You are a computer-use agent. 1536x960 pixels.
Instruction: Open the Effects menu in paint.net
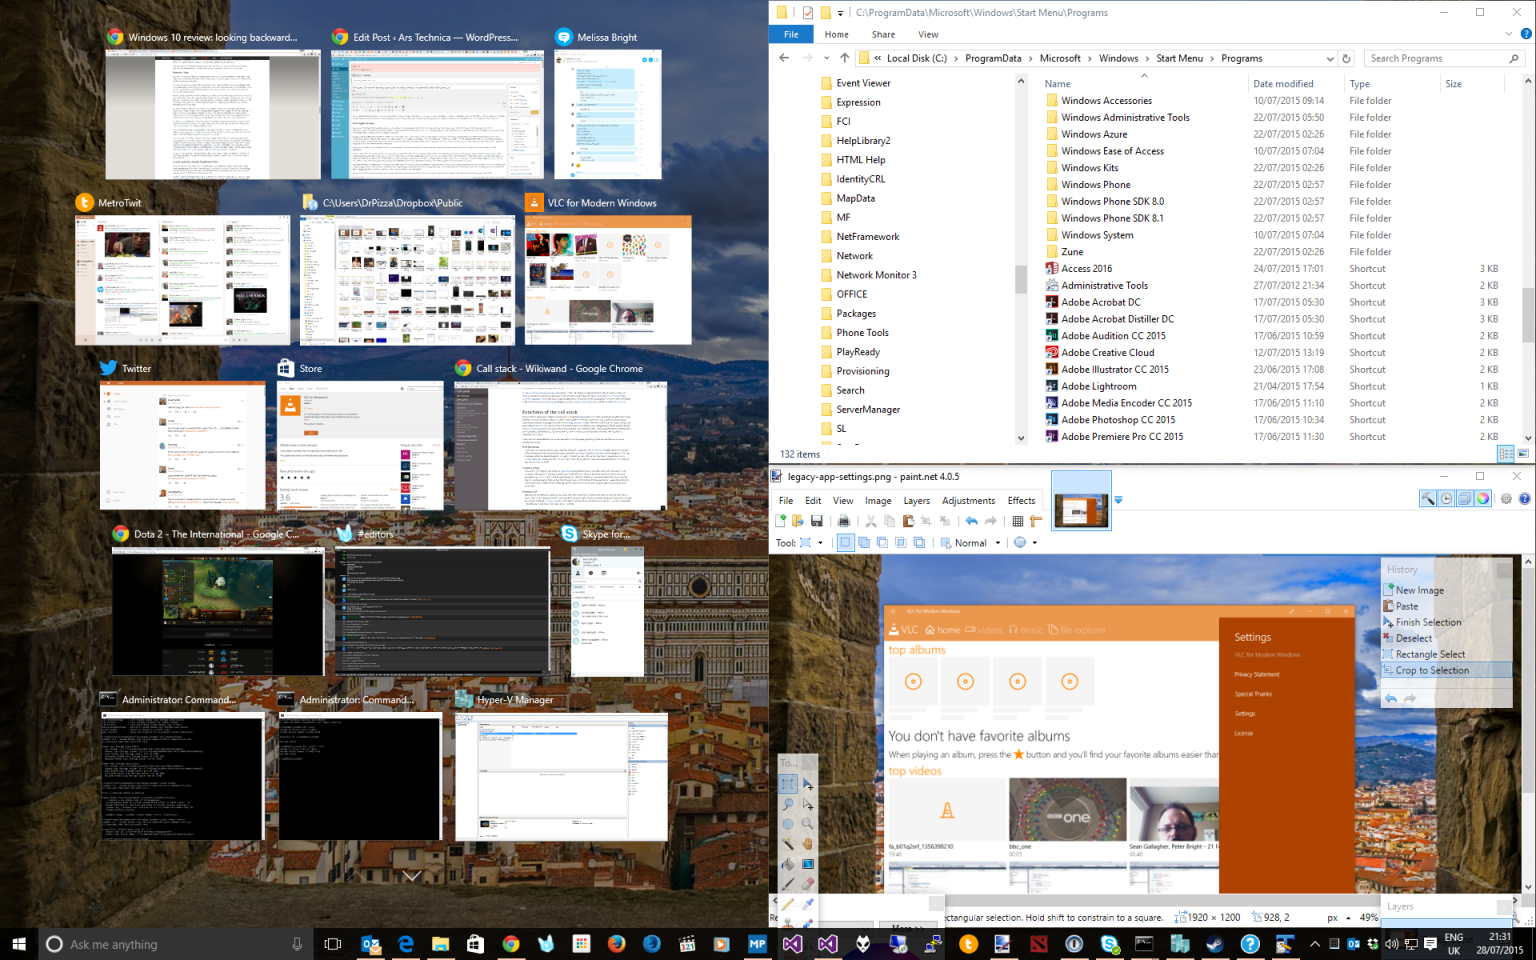click(x=1021, y=500)
